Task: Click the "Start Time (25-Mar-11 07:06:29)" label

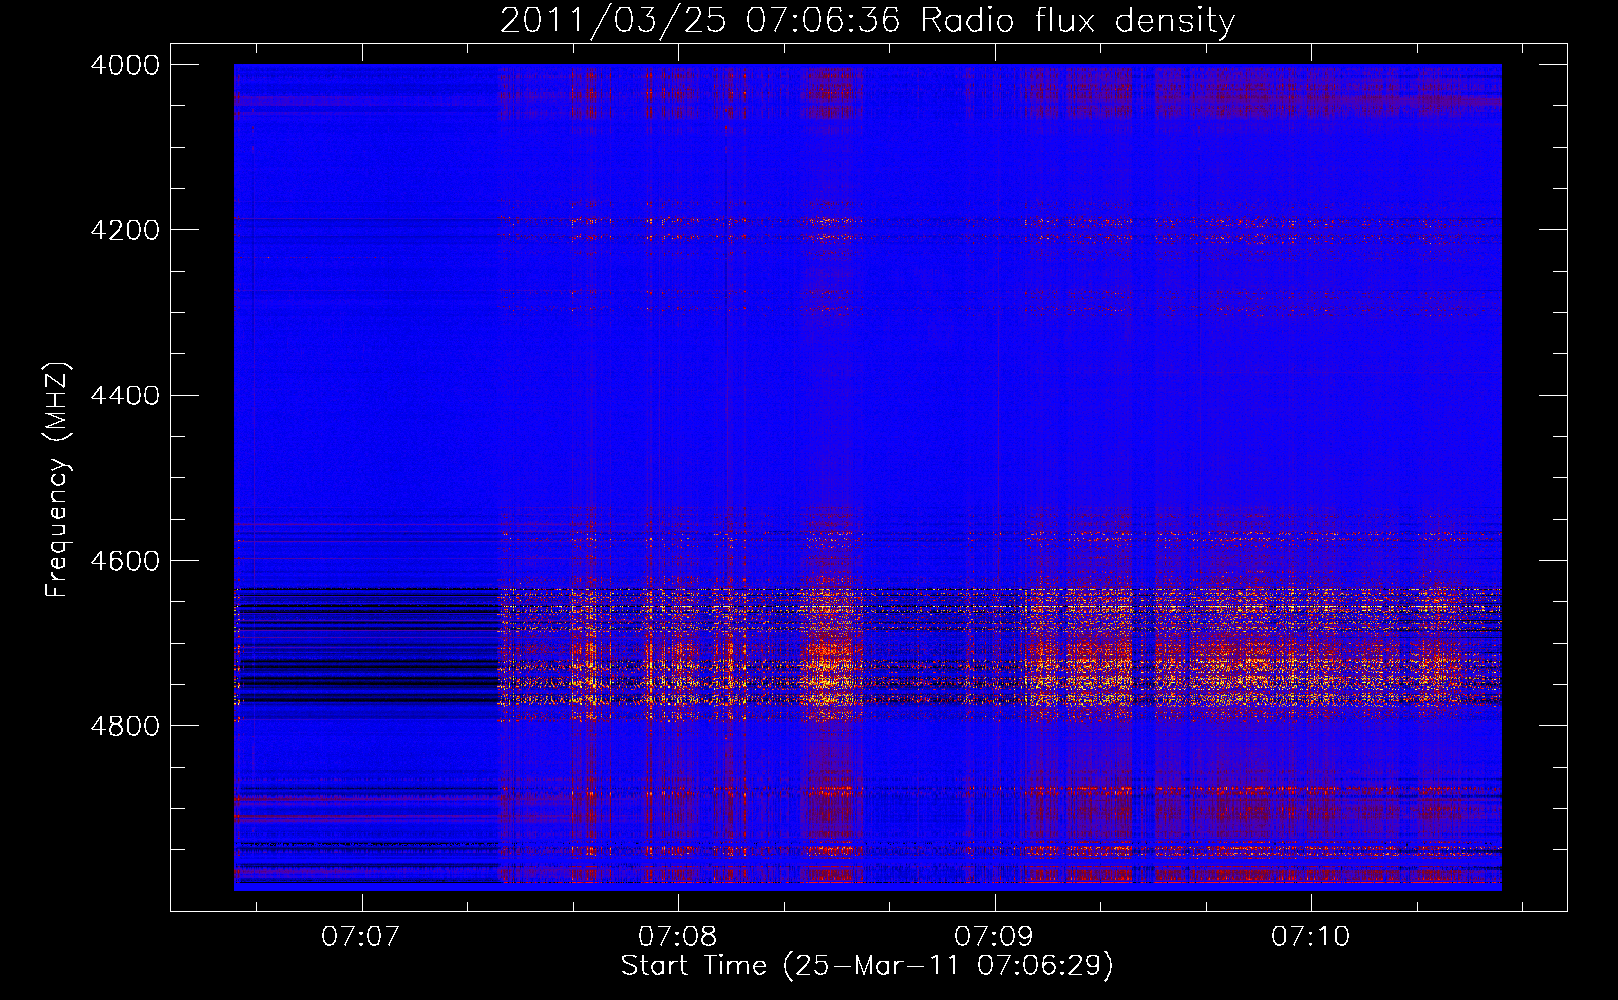Action: tap(867, 966)
